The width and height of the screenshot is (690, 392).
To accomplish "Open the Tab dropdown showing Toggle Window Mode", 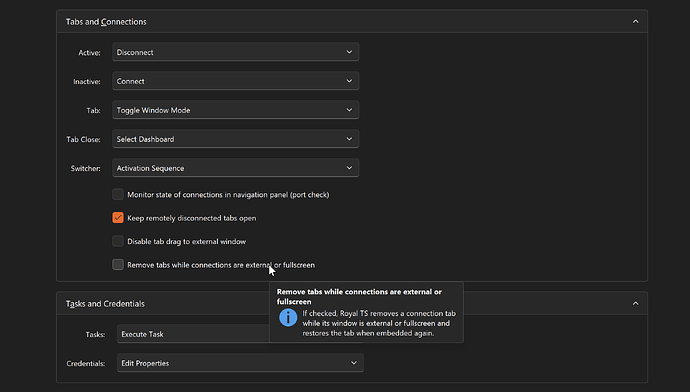I will pyautogui.click(x=235, y=110).
